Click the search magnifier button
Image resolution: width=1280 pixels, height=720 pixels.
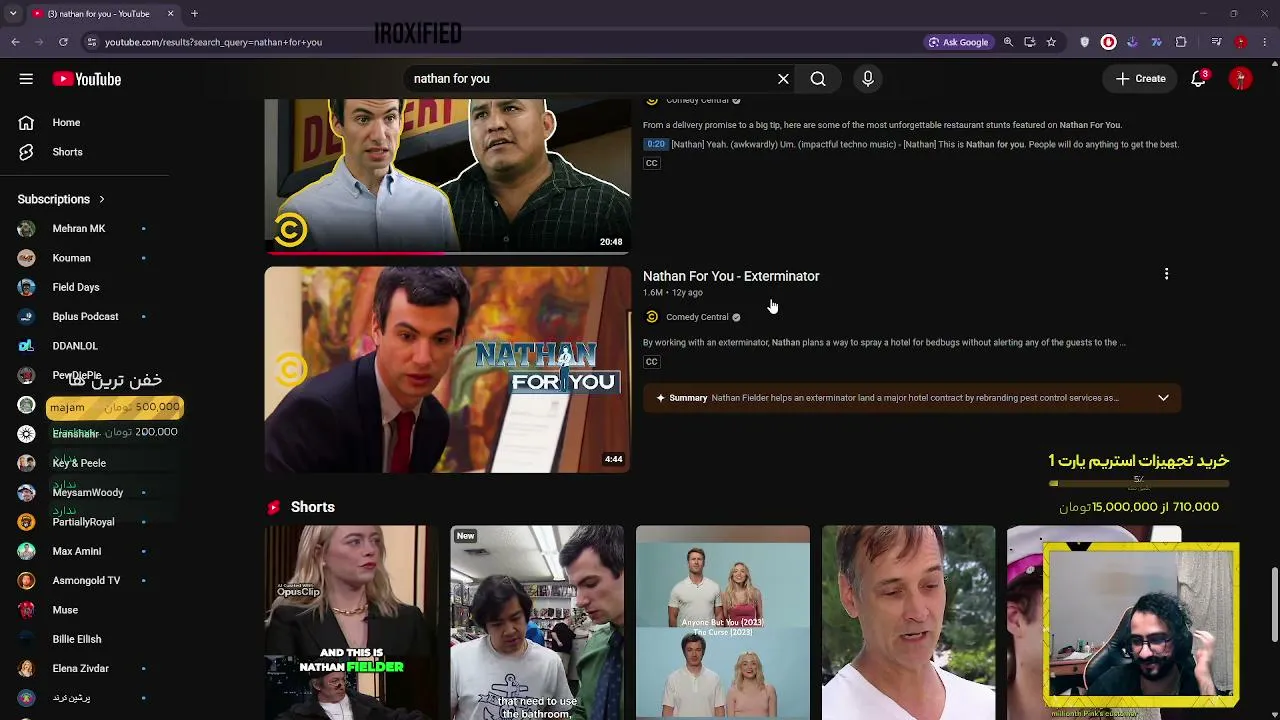coord(818,79)
